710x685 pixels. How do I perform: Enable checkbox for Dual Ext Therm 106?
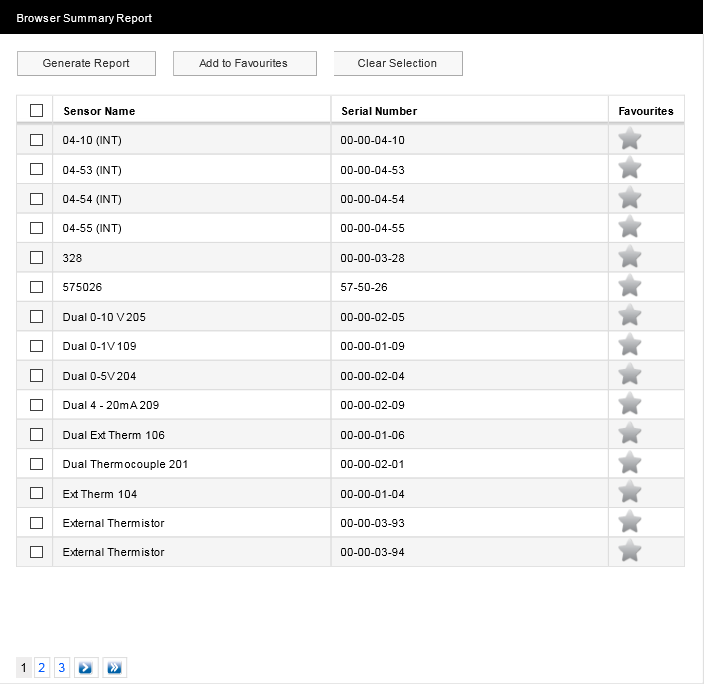click(37, 434)
